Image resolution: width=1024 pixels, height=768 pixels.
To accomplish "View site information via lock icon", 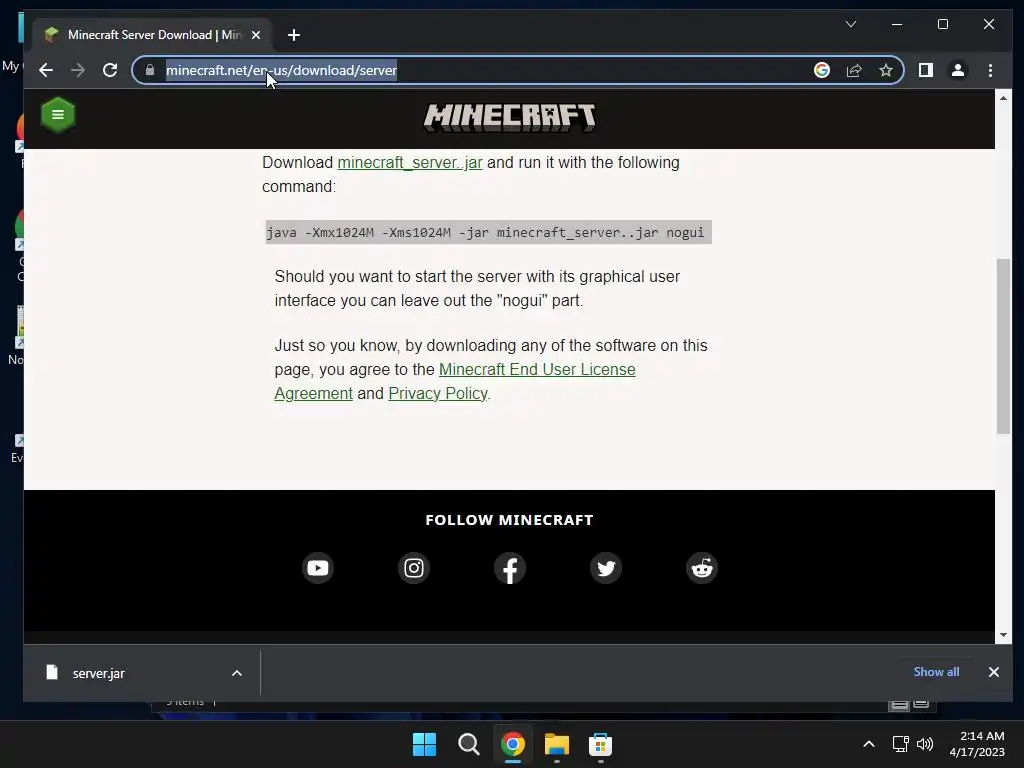I will coord(150,70).
